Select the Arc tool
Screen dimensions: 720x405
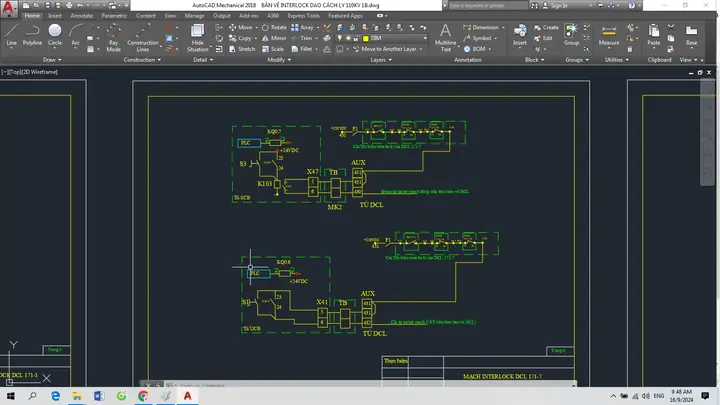76,35
